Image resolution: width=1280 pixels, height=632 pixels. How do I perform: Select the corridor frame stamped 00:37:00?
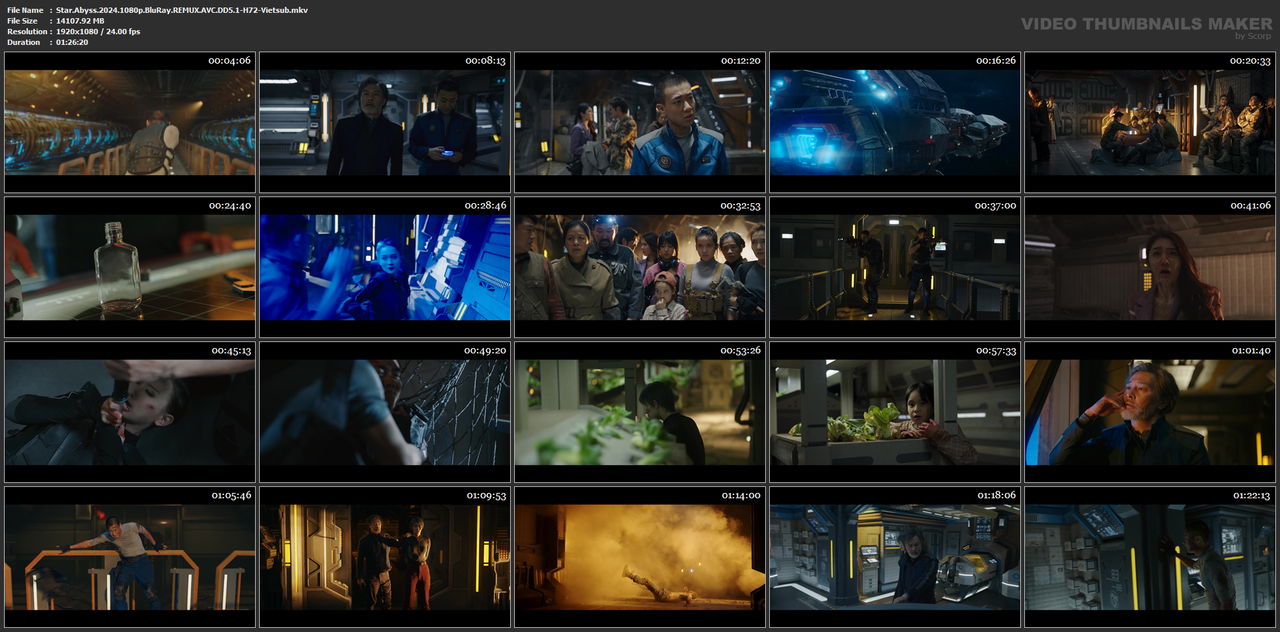tap(895, 267)
